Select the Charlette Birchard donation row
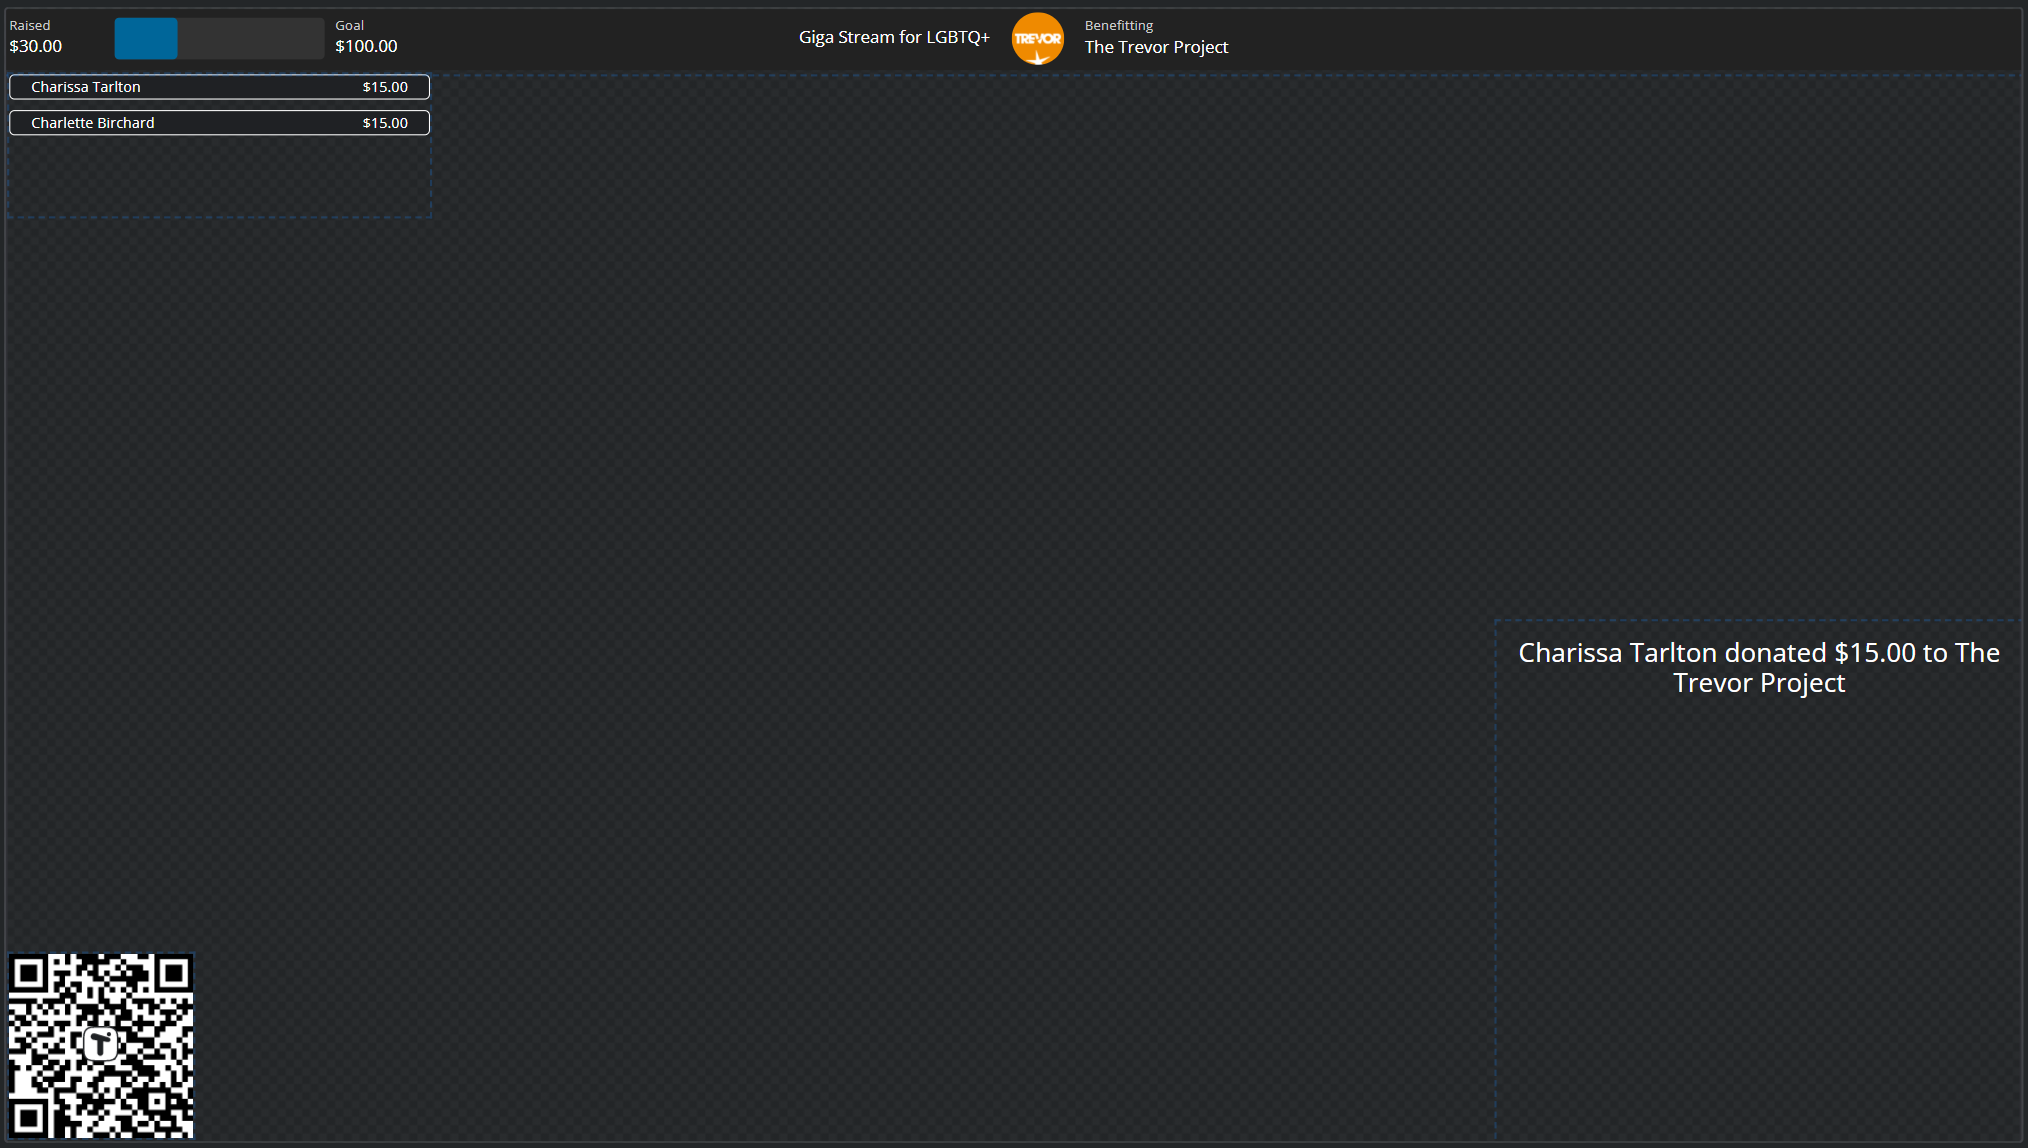This screenshot has height=1148, width=2028. pyautogui.click(x=219, y=123)
